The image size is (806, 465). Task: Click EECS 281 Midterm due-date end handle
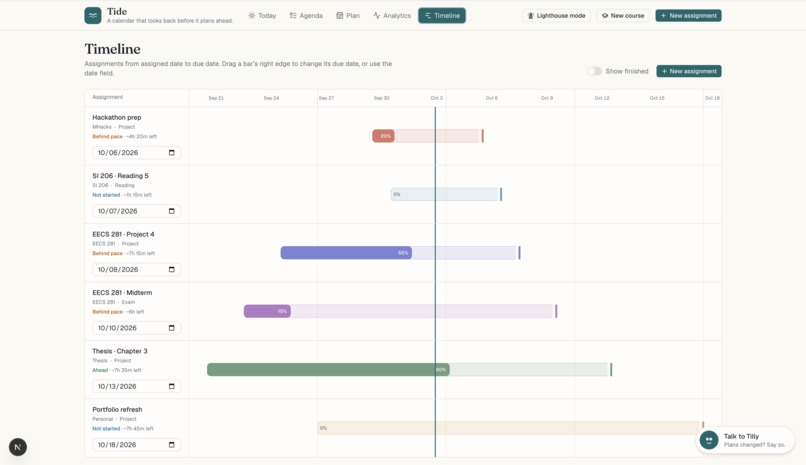(556, 311)
